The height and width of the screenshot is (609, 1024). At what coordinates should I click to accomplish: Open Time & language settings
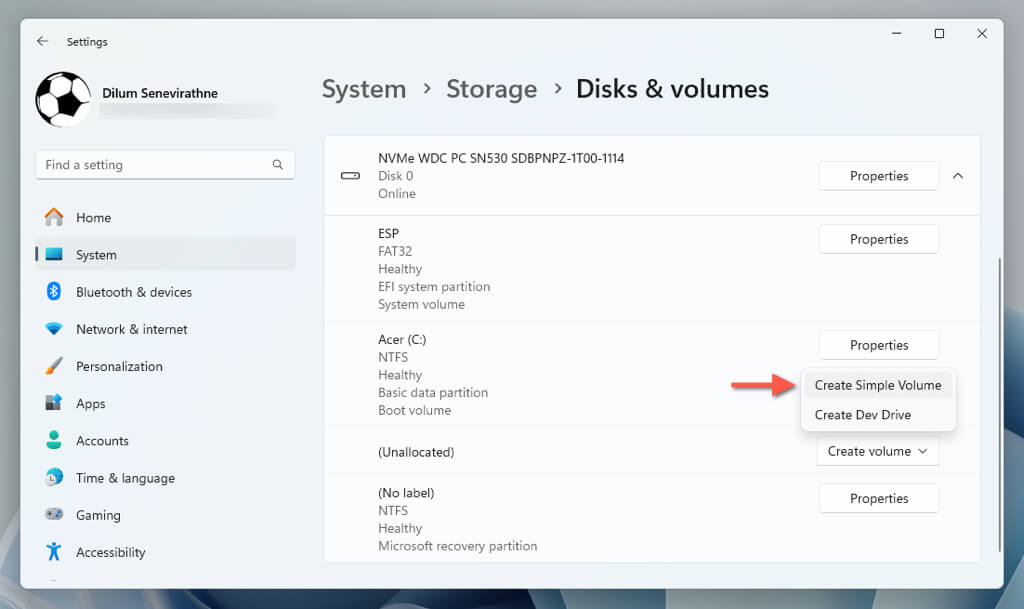[x=125, y=478]
